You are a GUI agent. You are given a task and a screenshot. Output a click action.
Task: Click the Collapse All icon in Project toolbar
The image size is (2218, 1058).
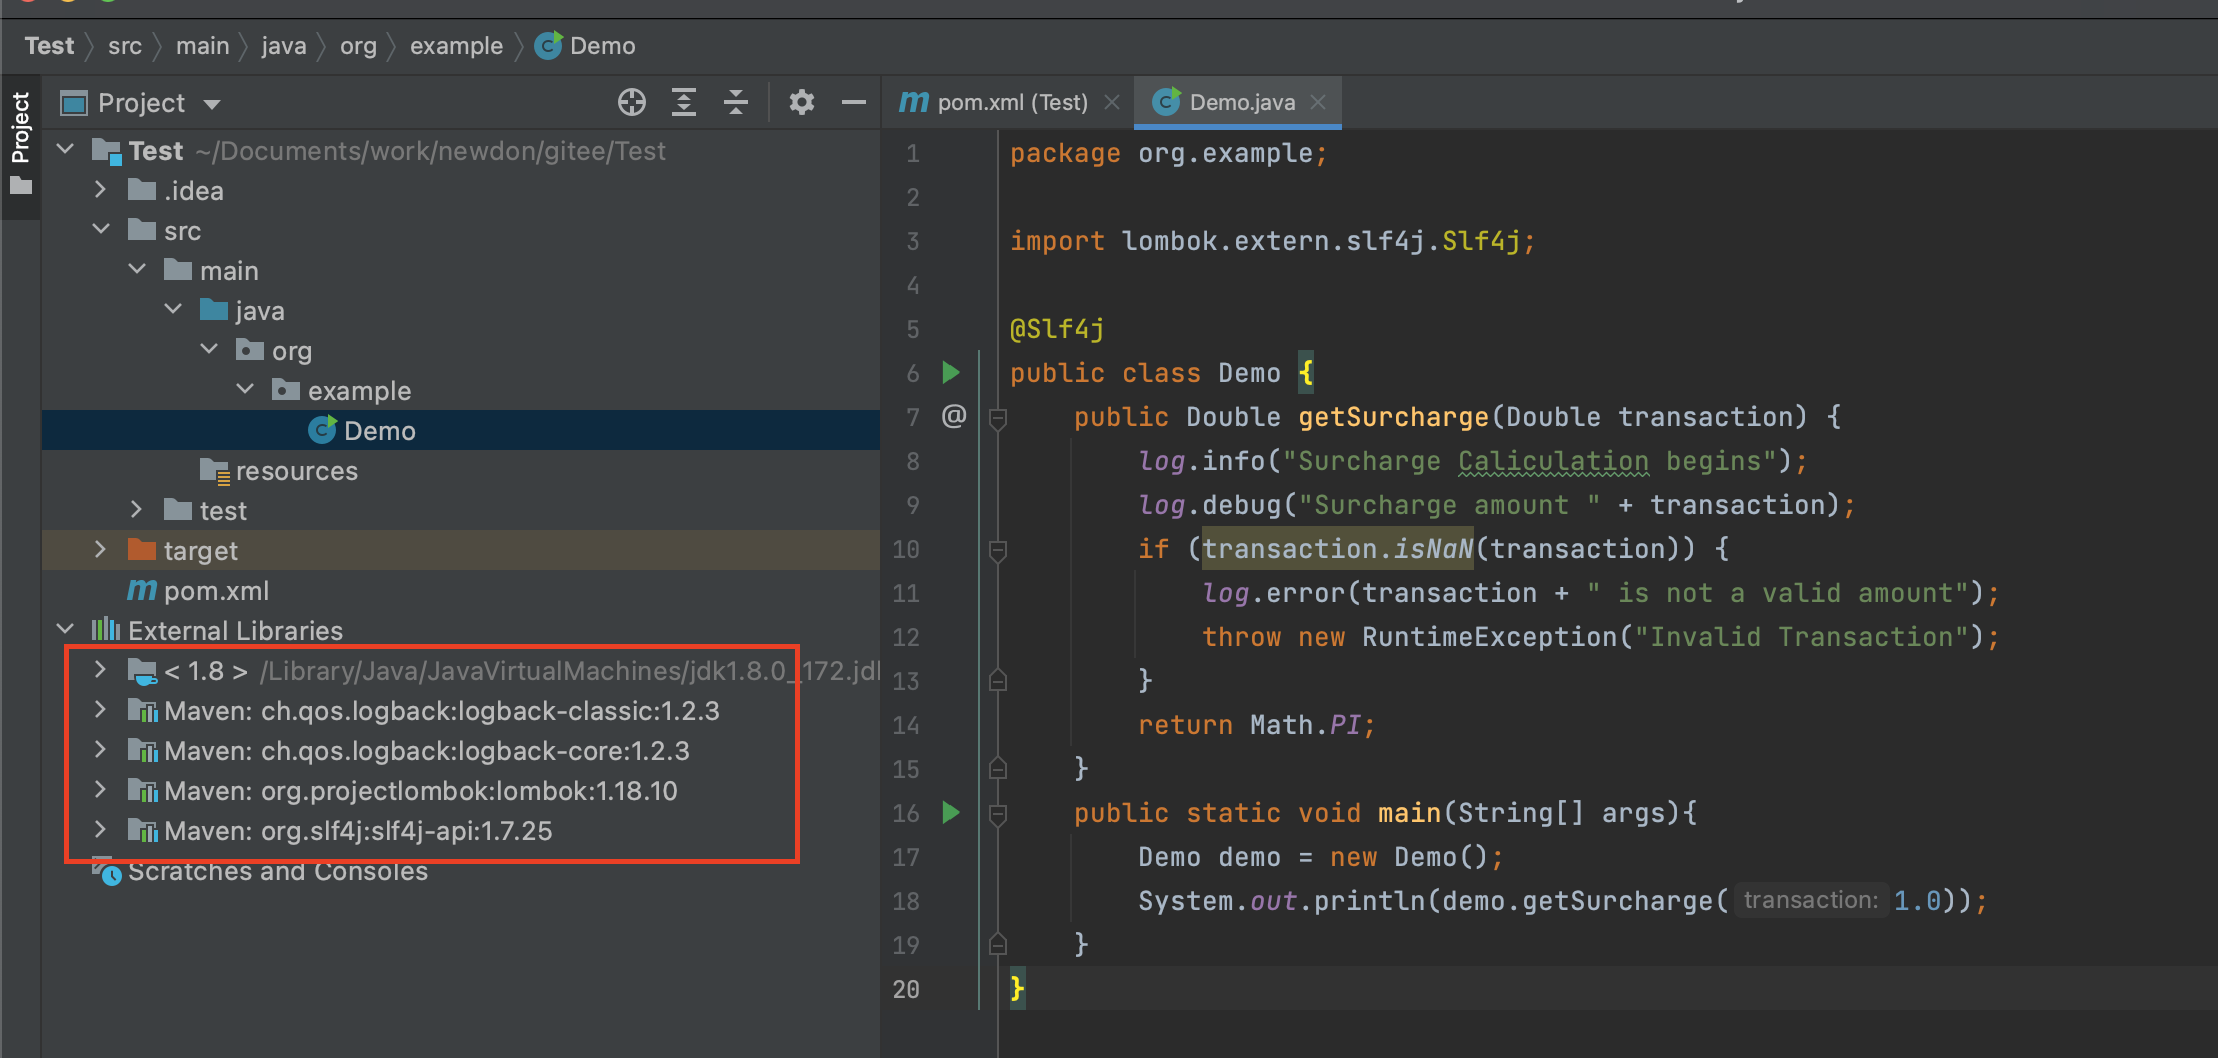click(736, 102)
